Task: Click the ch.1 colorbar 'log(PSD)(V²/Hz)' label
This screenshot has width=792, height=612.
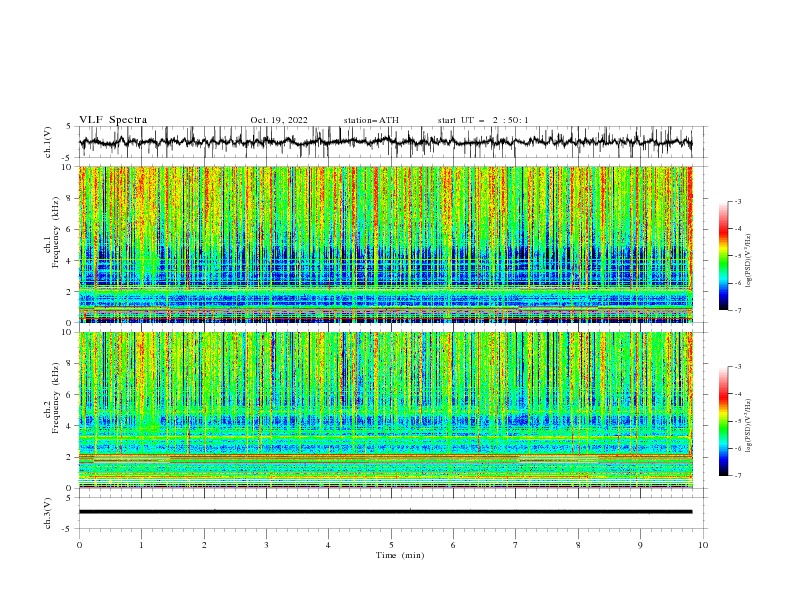Action: (748, 261)
